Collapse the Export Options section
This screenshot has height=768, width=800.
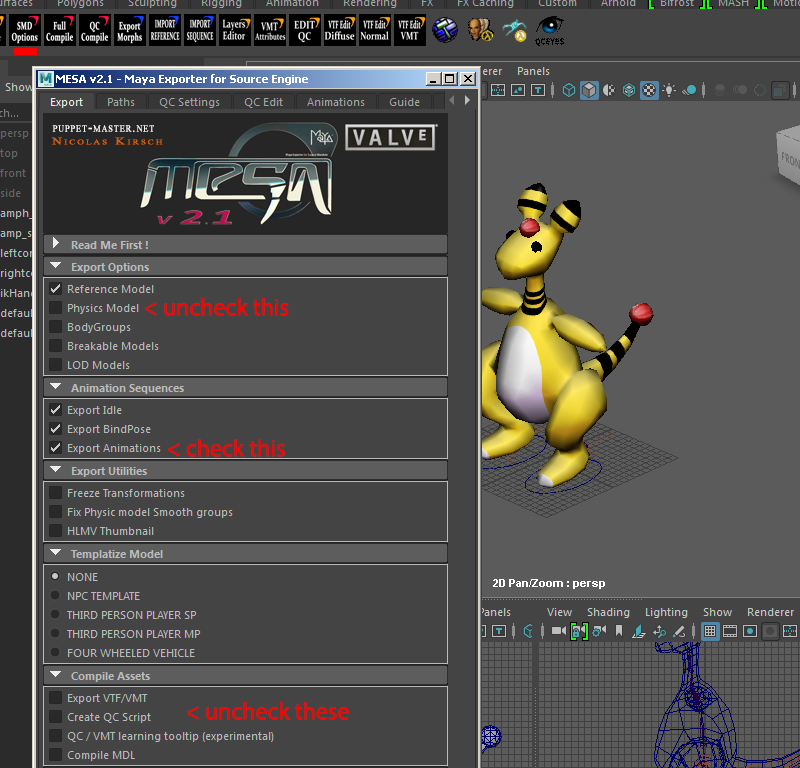245,267
